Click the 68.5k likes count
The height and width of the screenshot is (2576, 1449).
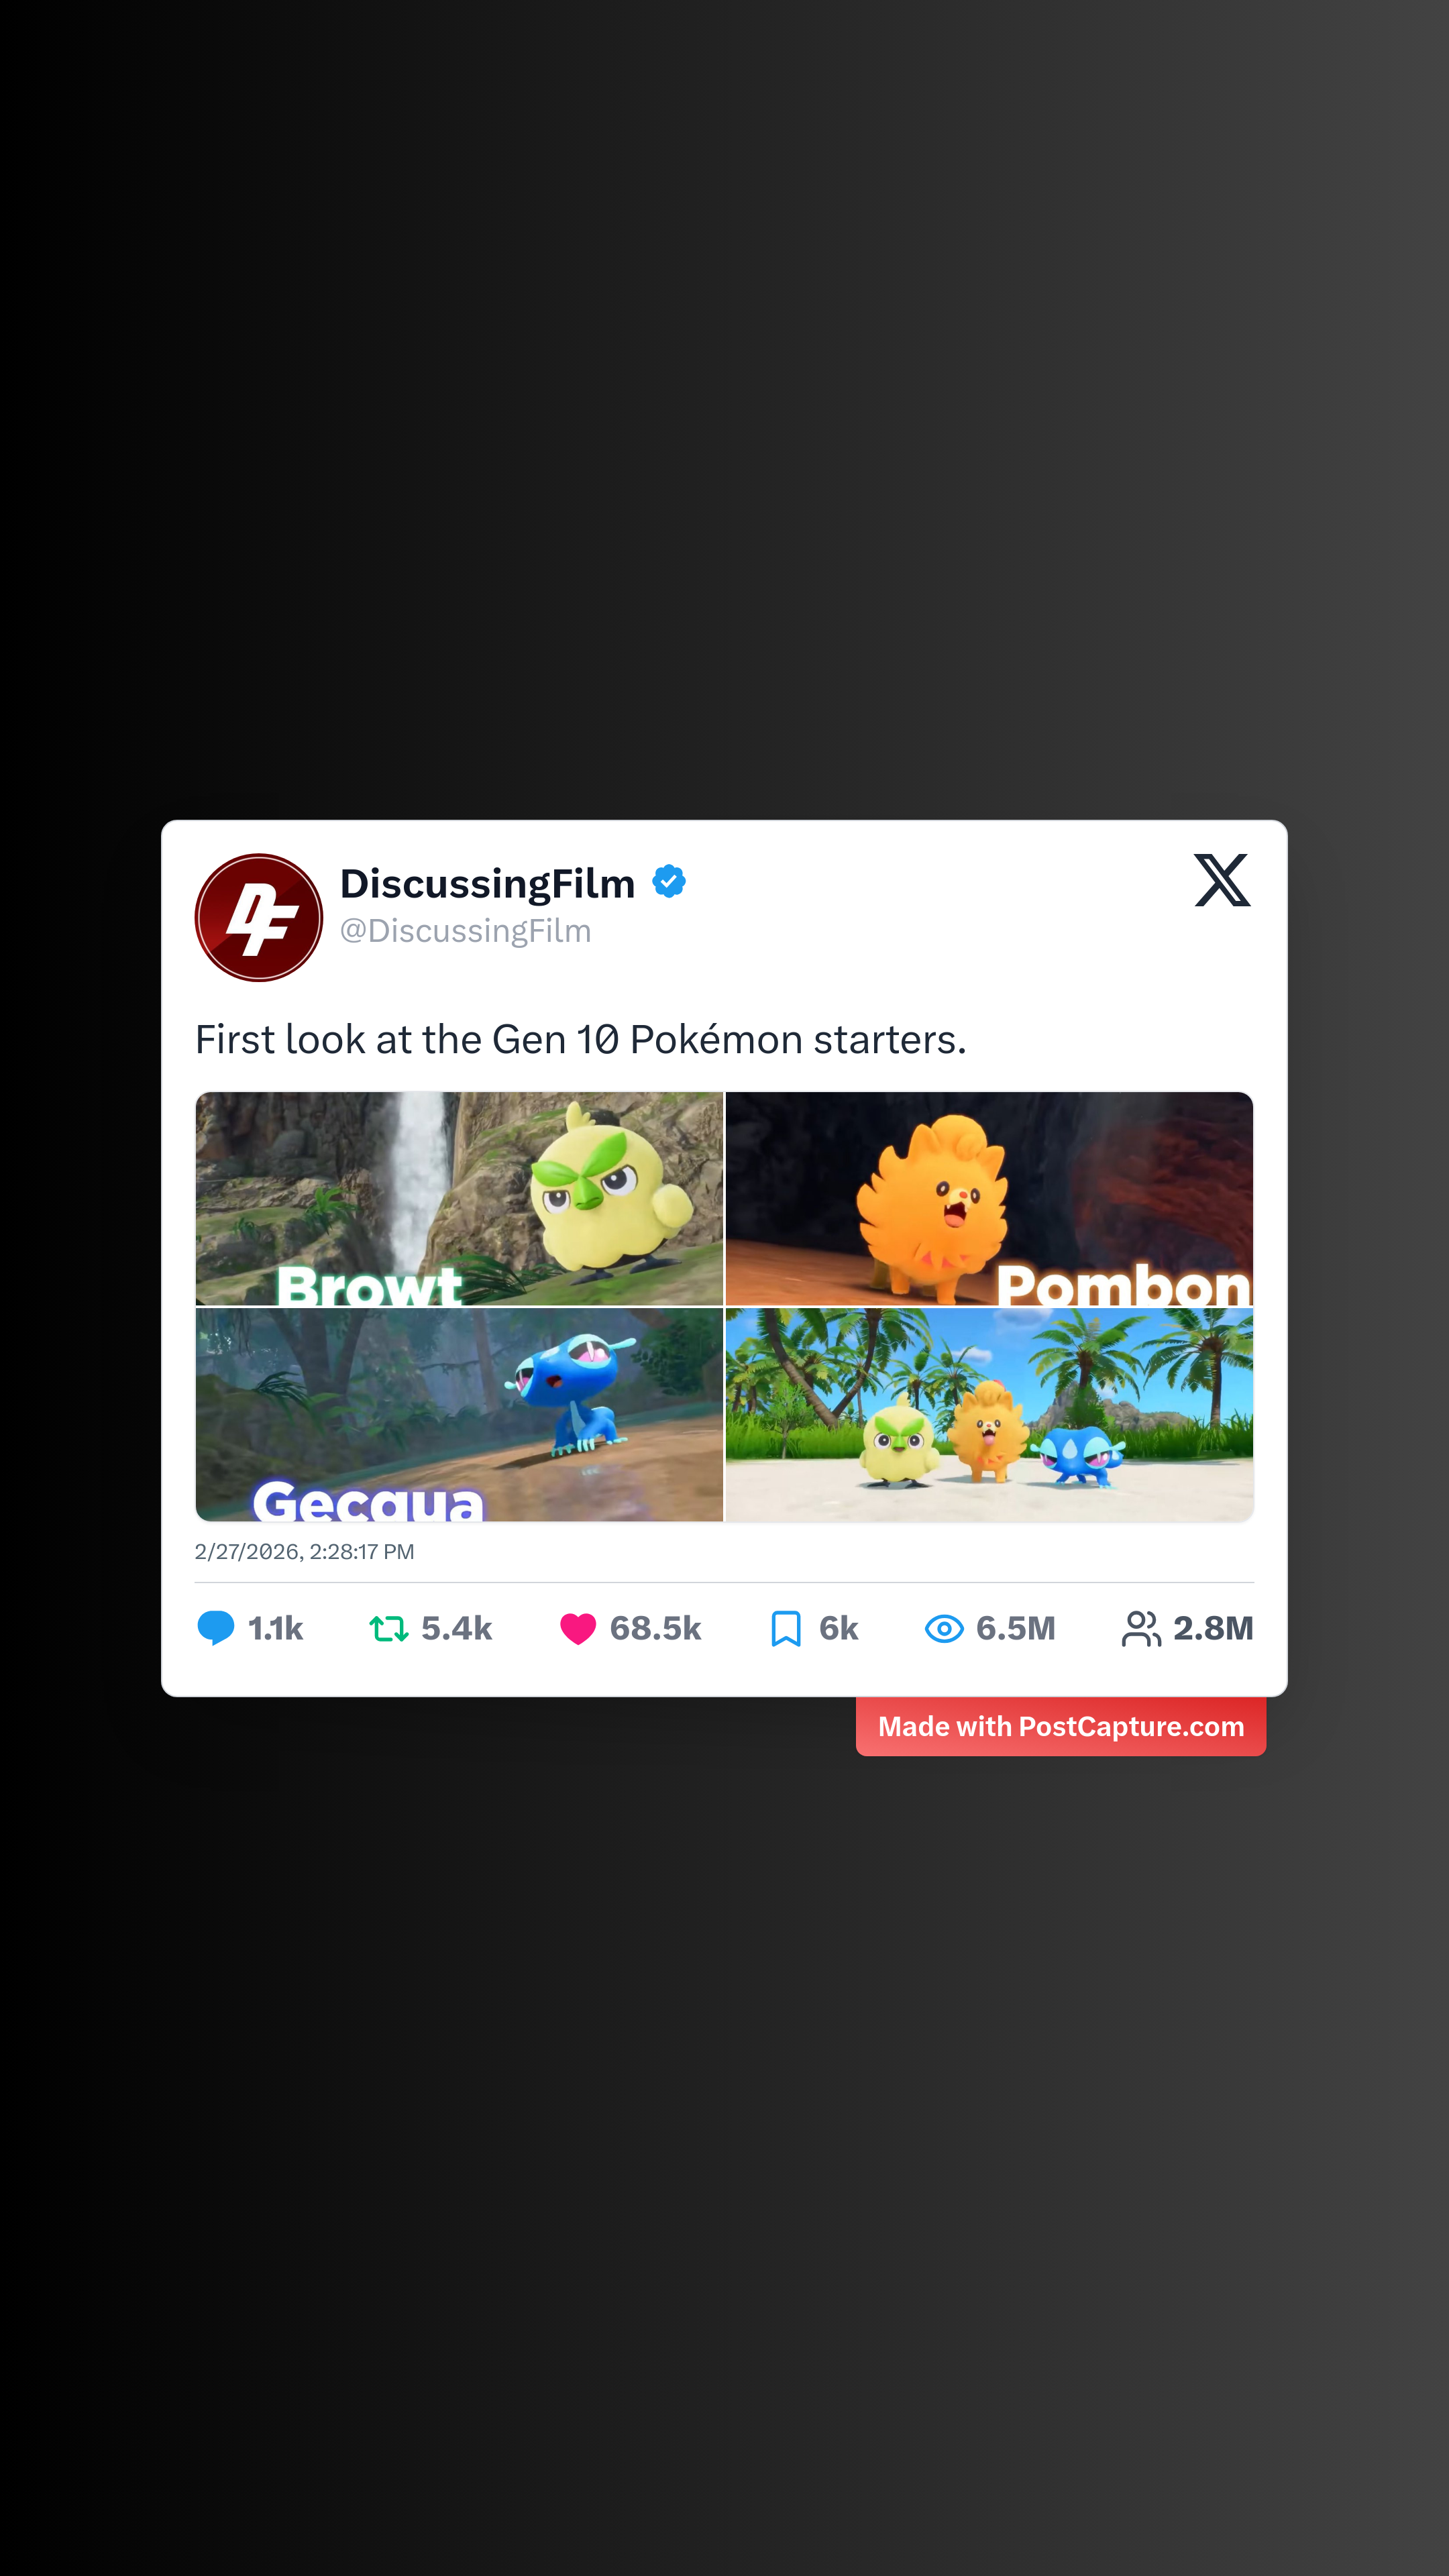pos(656,1629)
